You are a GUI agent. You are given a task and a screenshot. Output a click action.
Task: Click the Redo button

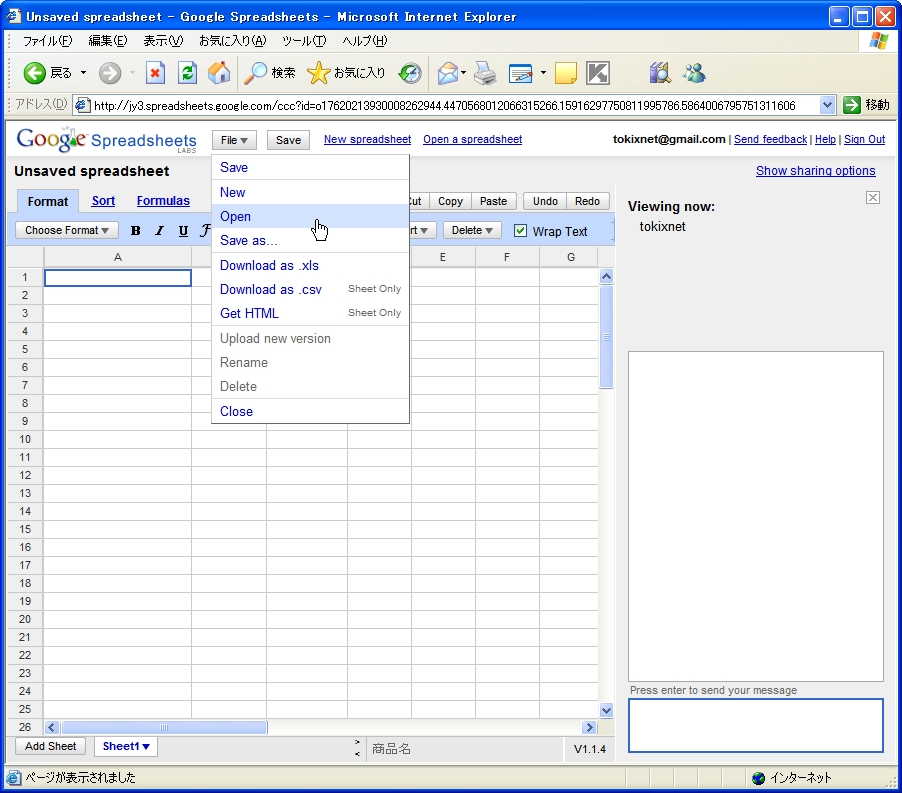[x=587, y=201]
